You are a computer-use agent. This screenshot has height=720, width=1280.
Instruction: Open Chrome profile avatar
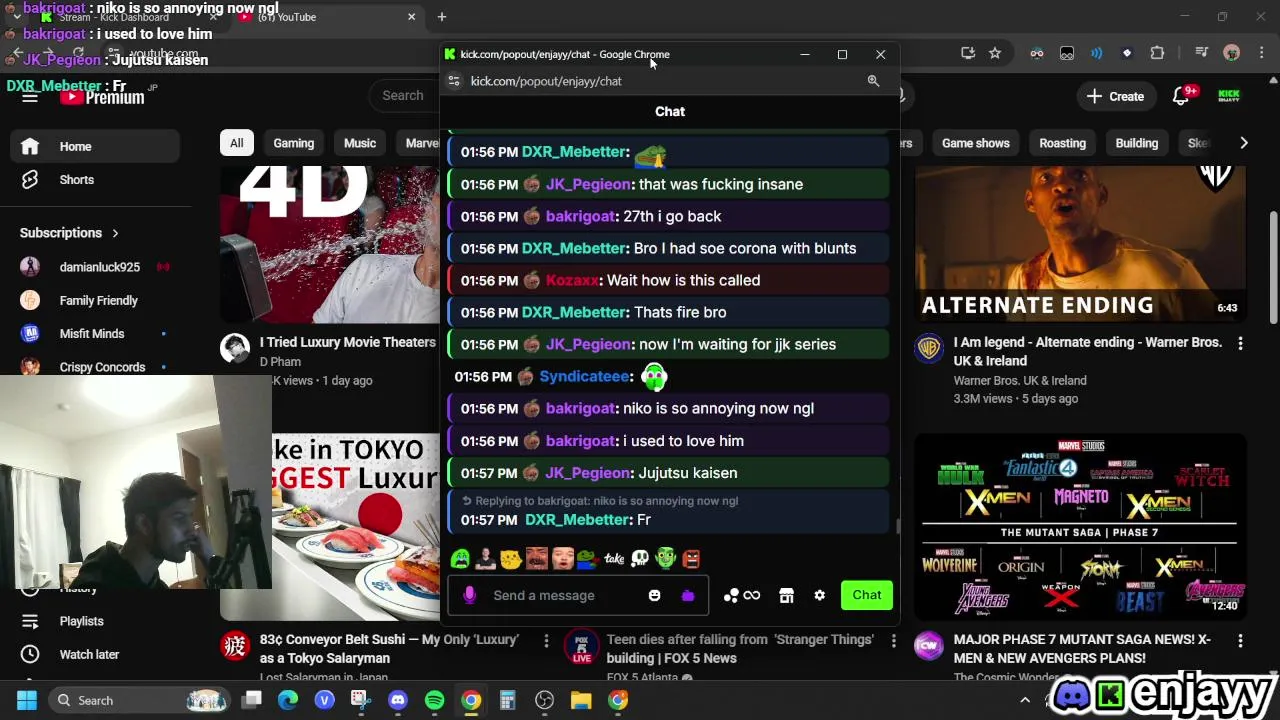click(1231, 53)
